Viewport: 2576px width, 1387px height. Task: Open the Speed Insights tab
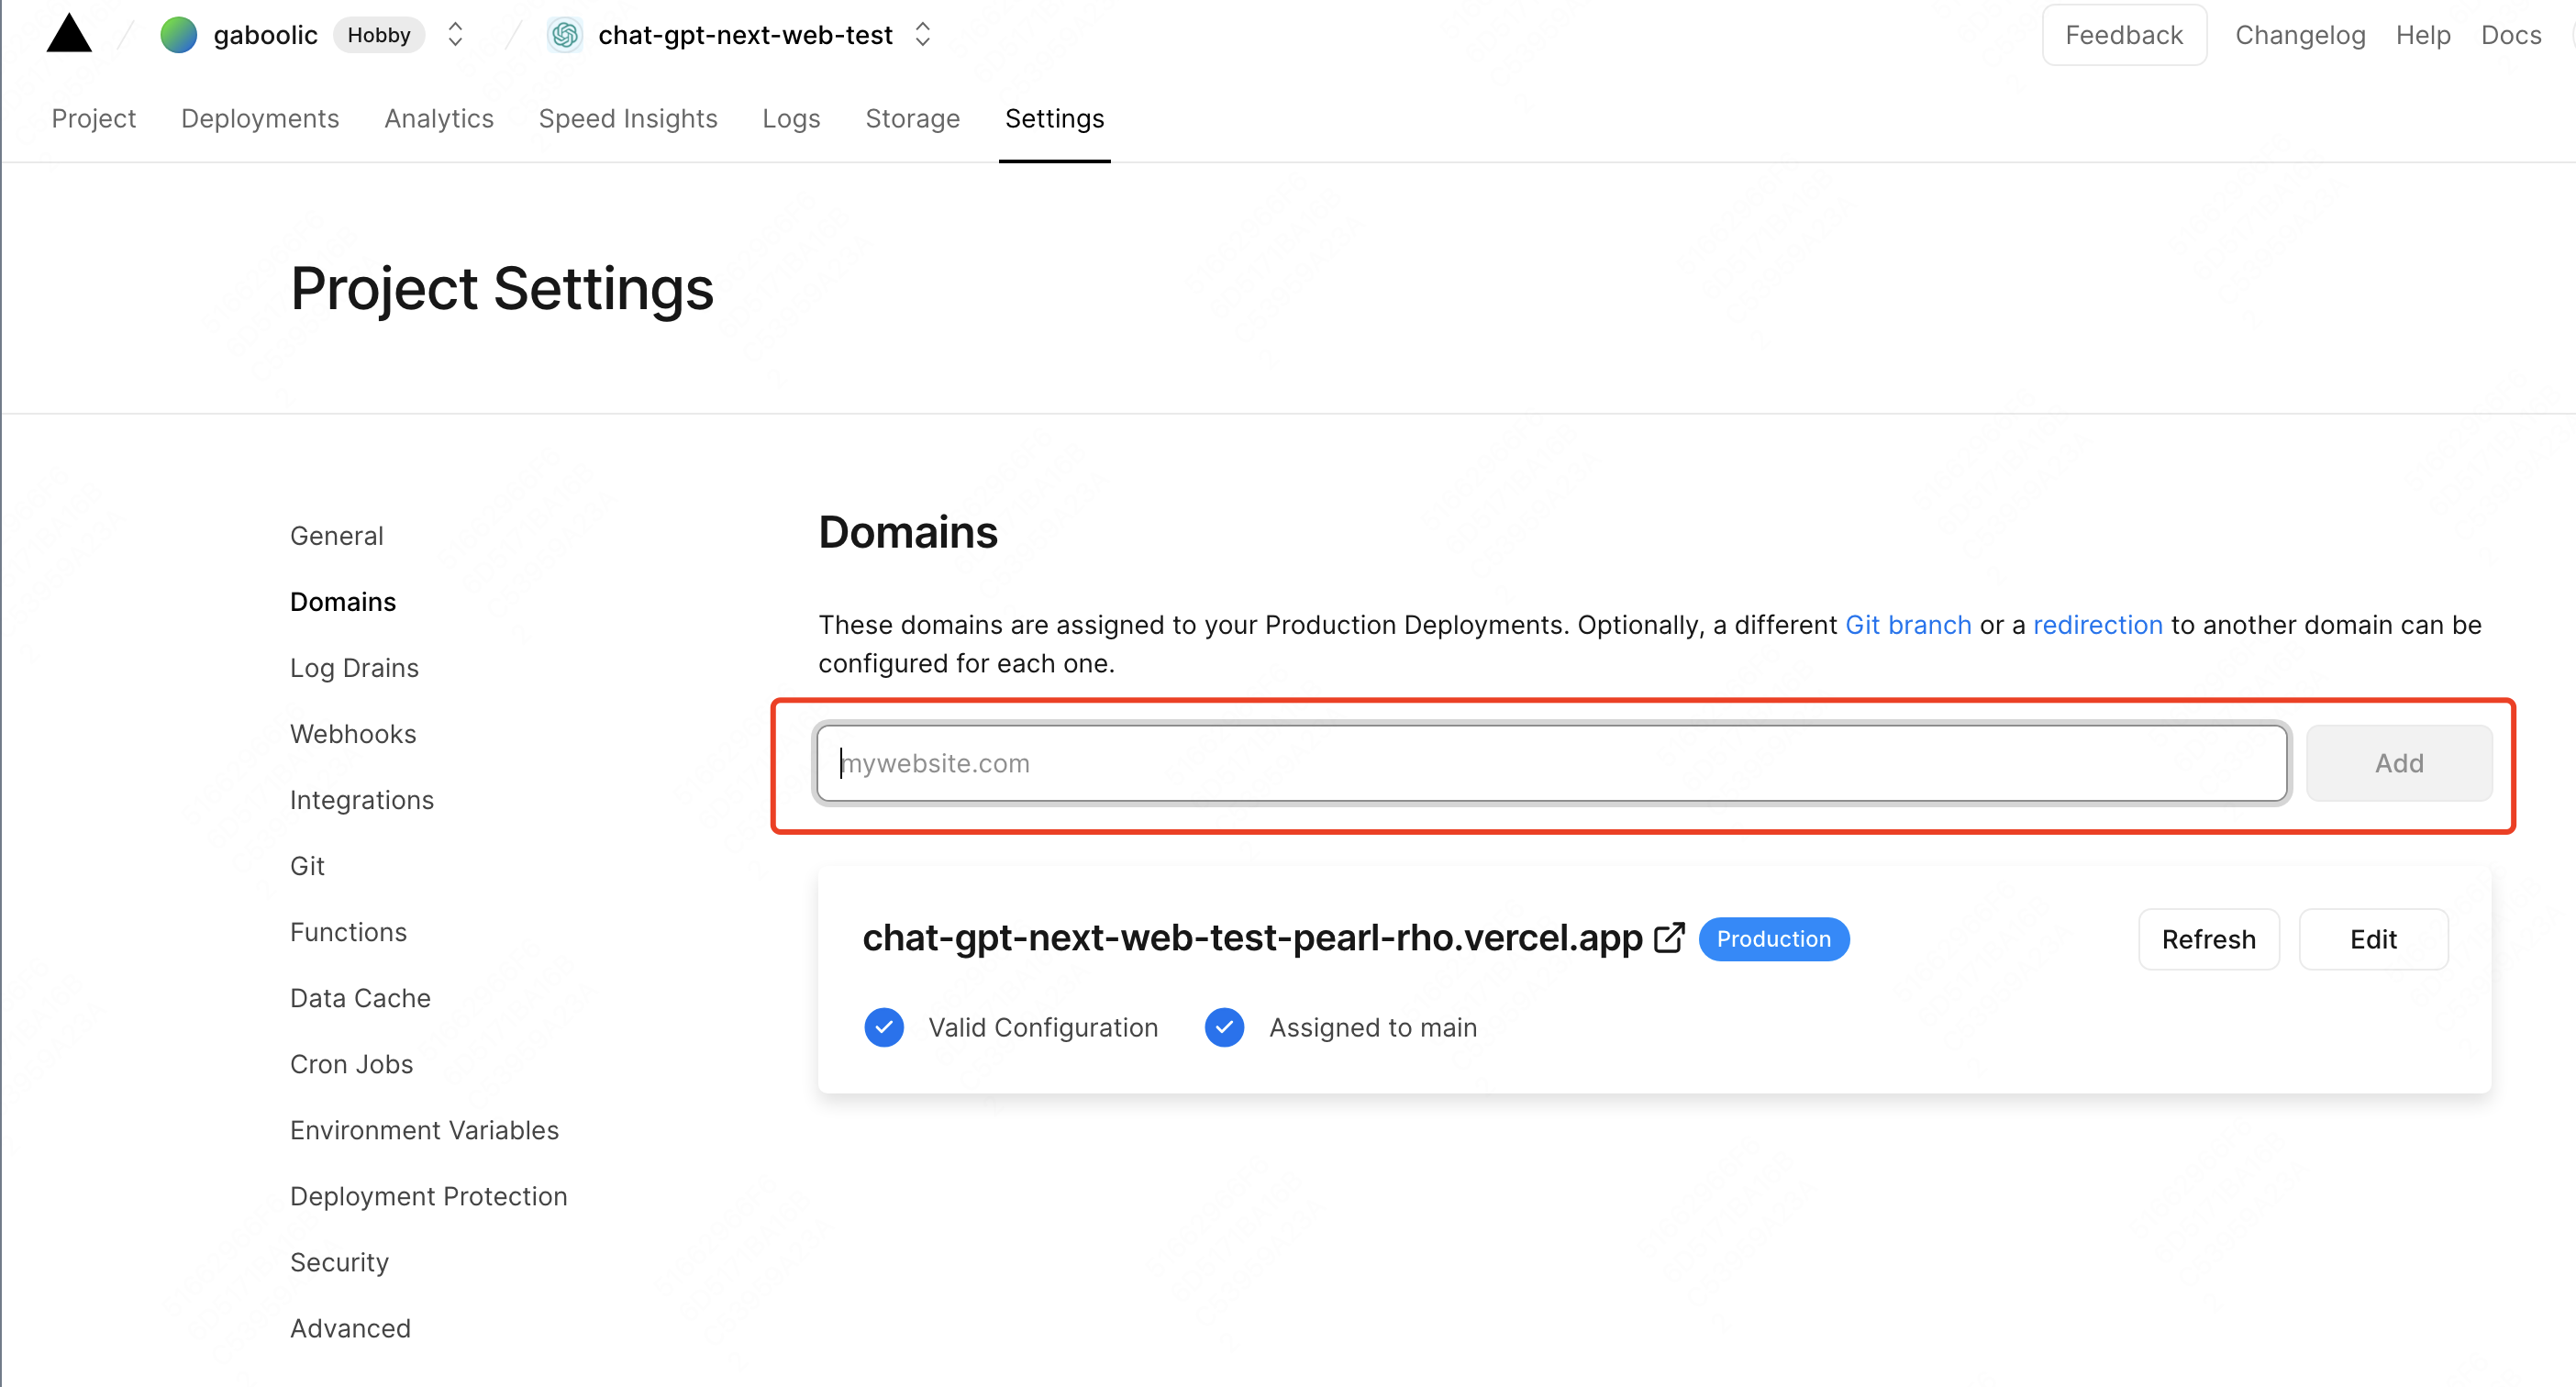click(x=627, y=118)
